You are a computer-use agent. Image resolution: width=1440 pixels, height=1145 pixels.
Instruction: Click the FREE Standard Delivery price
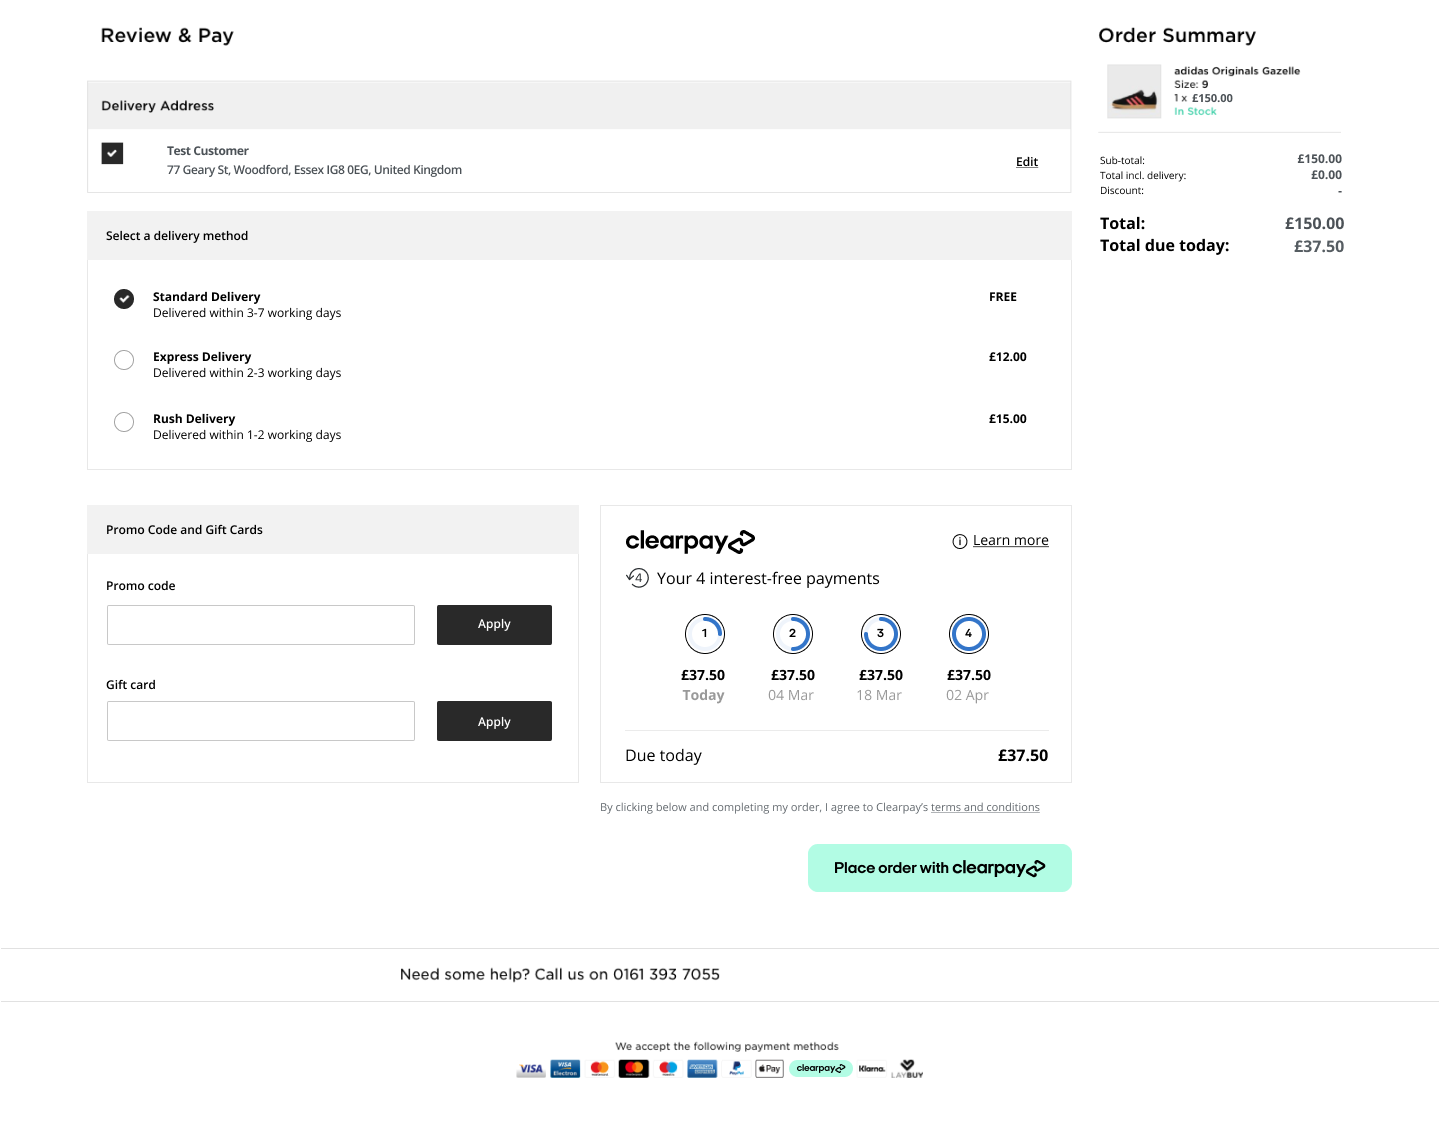coord(1003,297)
